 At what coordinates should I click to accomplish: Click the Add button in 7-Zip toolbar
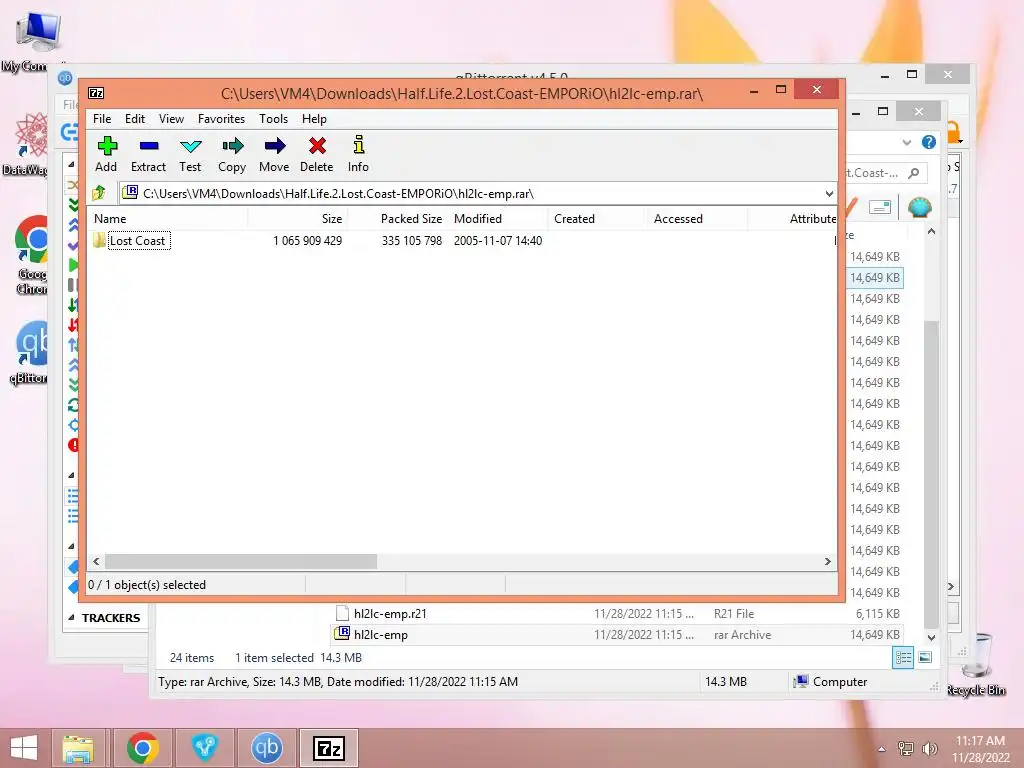(x=106, y=154)
